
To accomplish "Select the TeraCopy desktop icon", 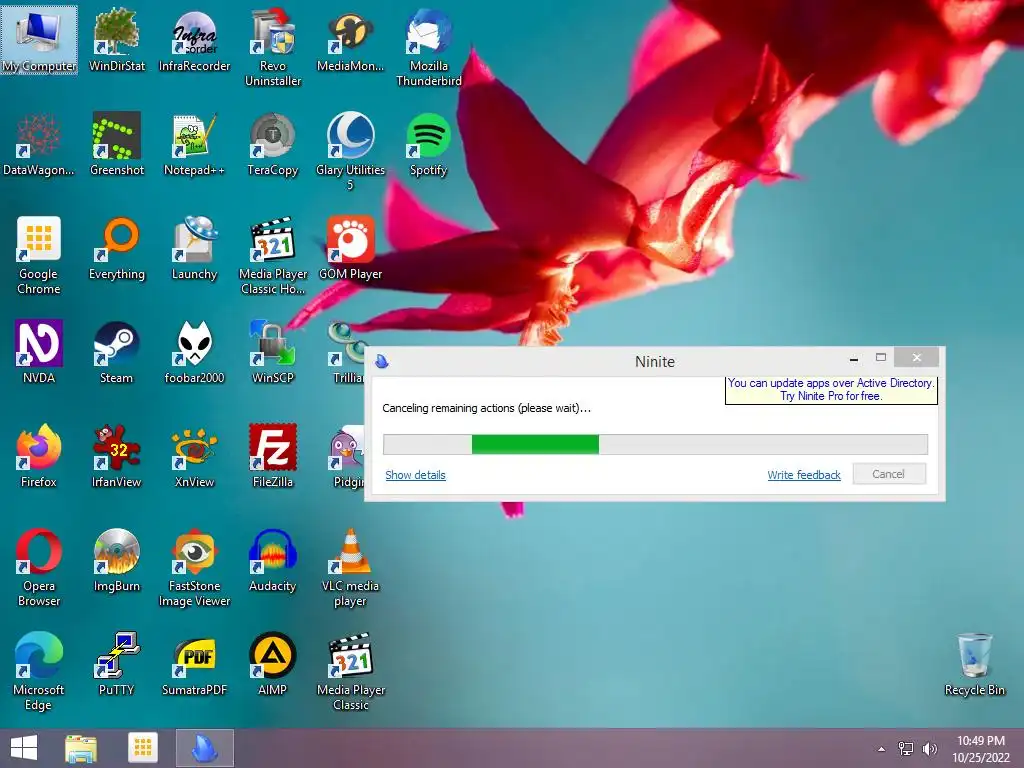I will (x=272, y=144).
